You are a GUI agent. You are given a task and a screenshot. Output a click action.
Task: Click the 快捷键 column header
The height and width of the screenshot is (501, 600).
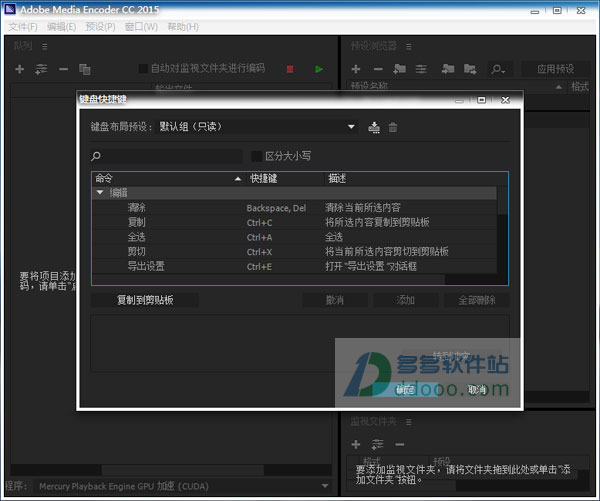(x=263, y=178)
